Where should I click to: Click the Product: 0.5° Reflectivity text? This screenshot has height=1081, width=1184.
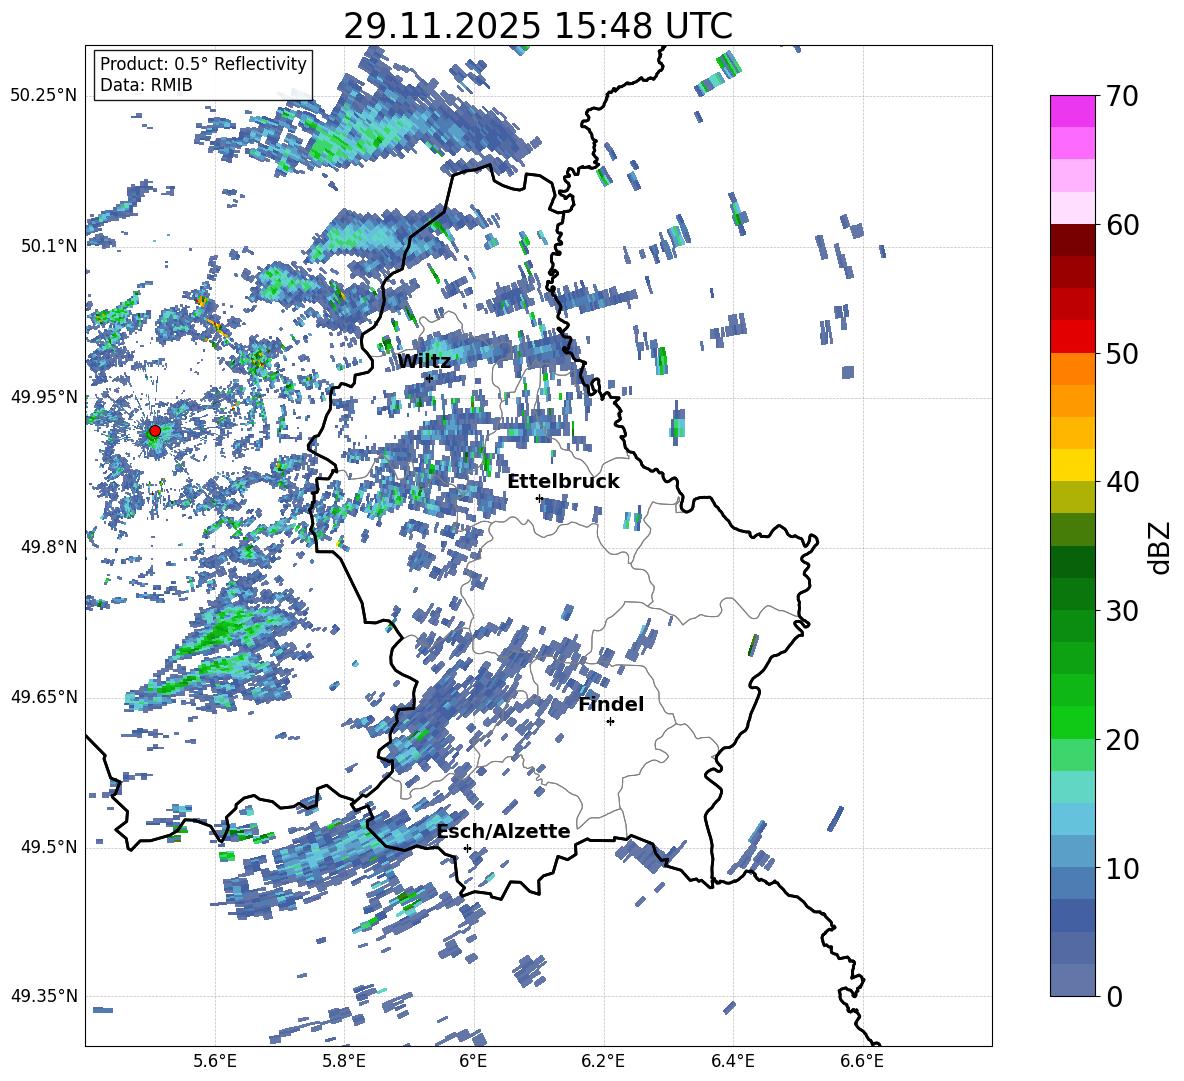(x=203, y=64)
